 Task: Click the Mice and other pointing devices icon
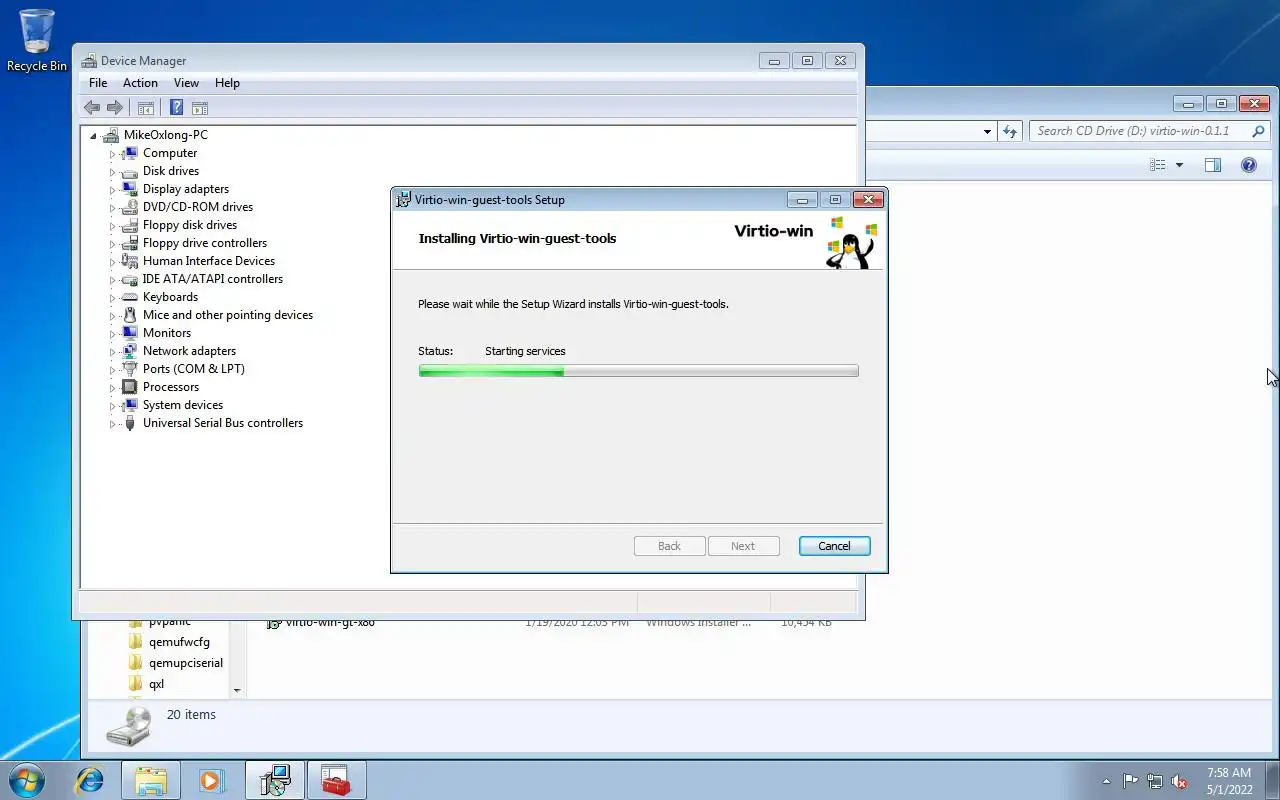pos(129,315)
